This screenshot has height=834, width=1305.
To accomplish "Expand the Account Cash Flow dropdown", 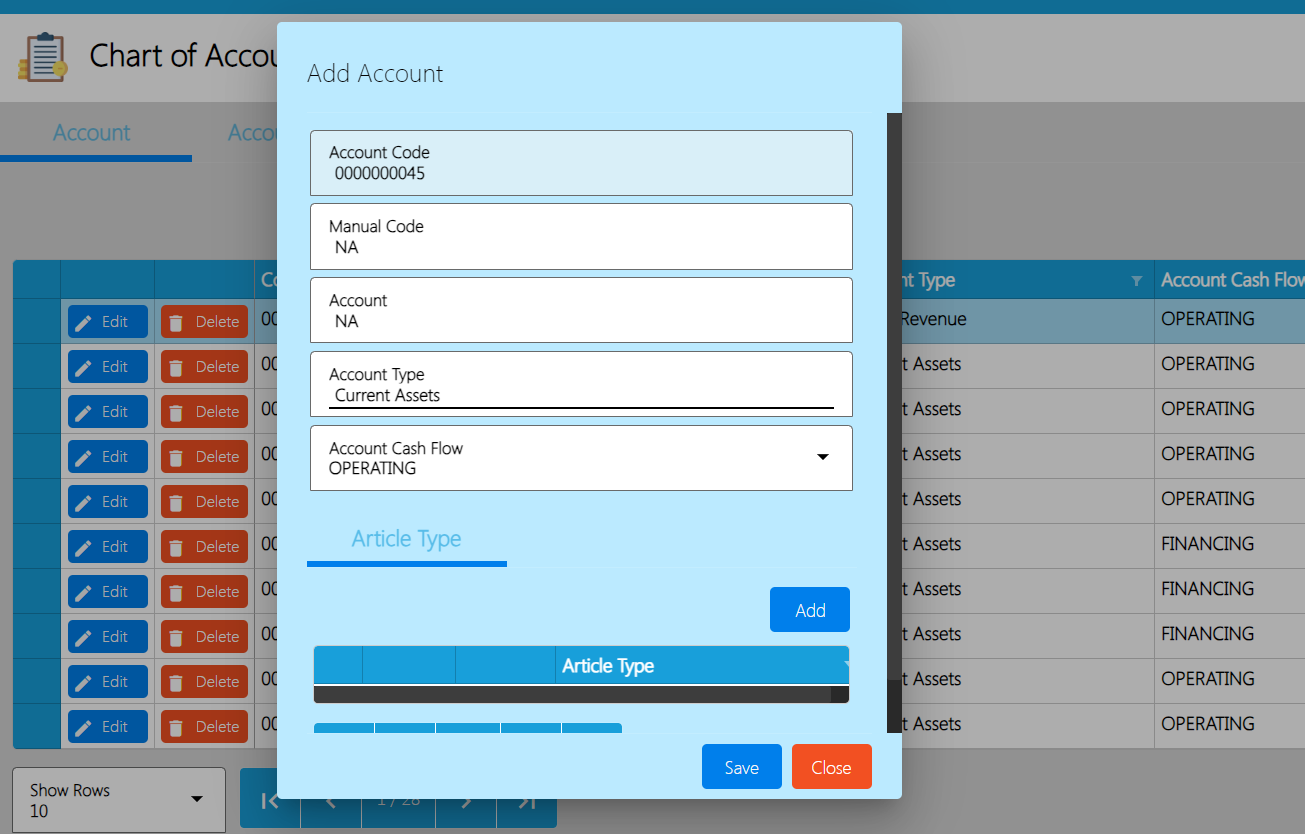I will click(x=822, y=457).
